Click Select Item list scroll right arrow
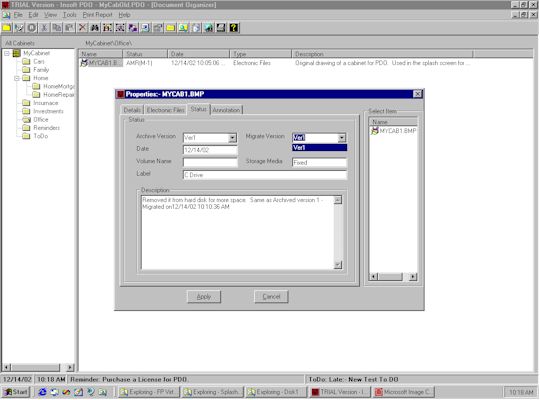The image size is (540, 400). click(x=413, y=276)
